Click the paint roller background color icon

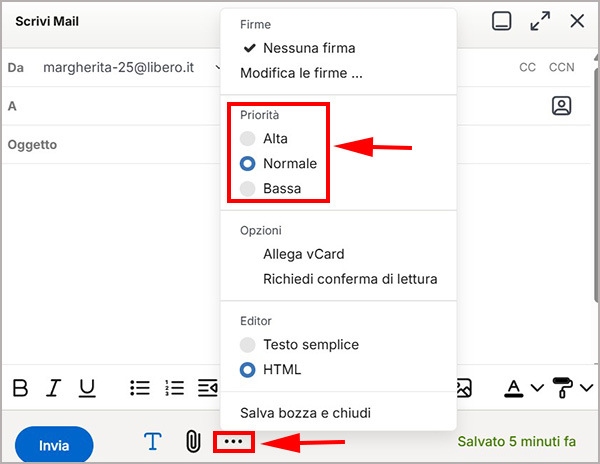click(x=562, y=388)
